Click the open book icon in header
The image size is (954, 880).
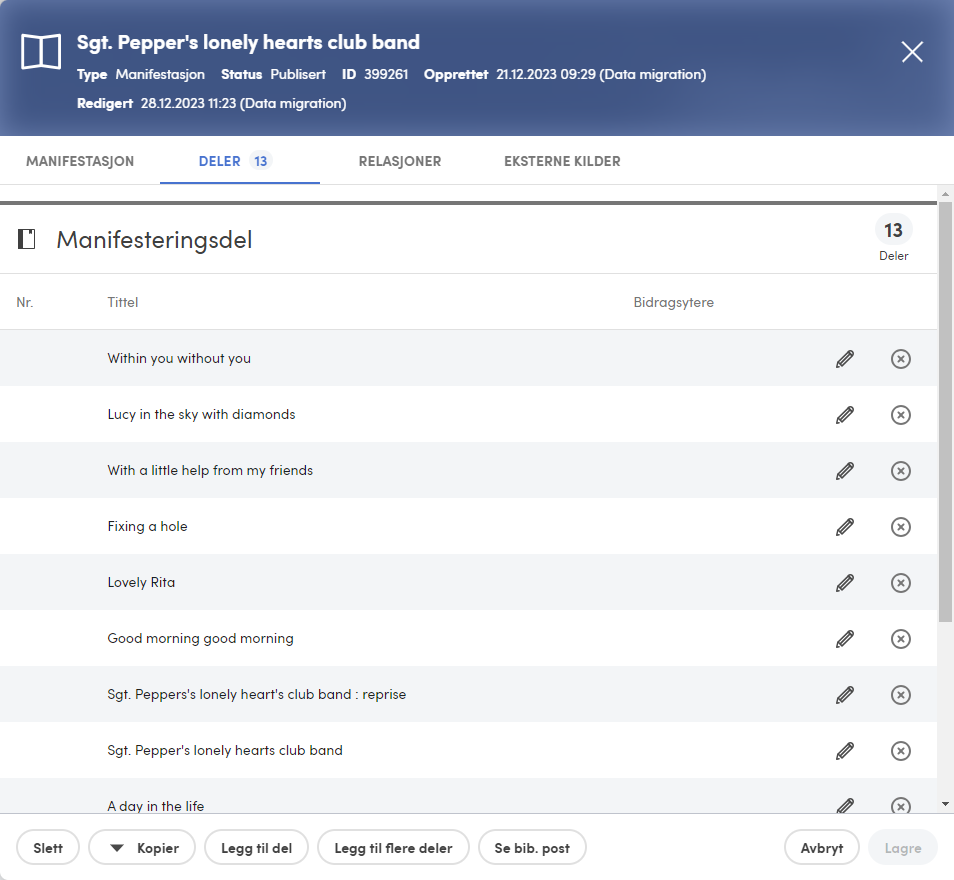[x=41, y=52]
